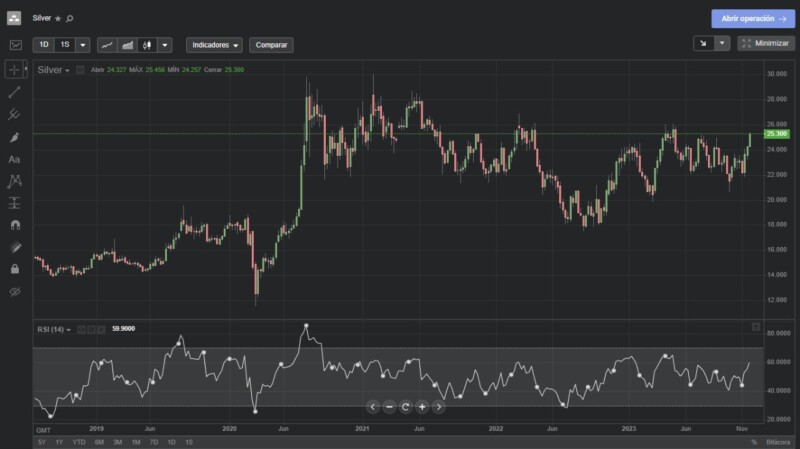Viewport: 800px width, 449px height.
Task: Lock all drawings with padlock icon
Action: click(x=15, y=269)
